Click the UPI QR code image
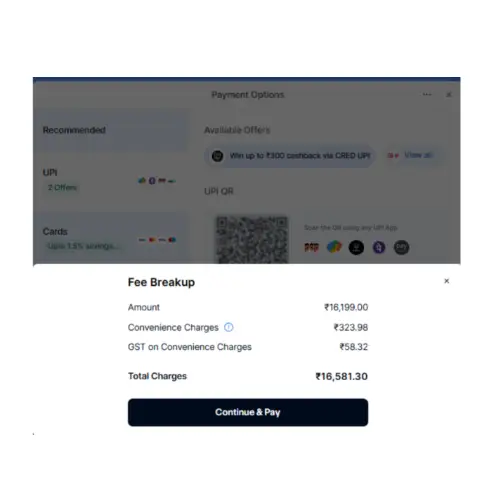The image size is (500, 500). pyautogui.click(x=252, y=240)
